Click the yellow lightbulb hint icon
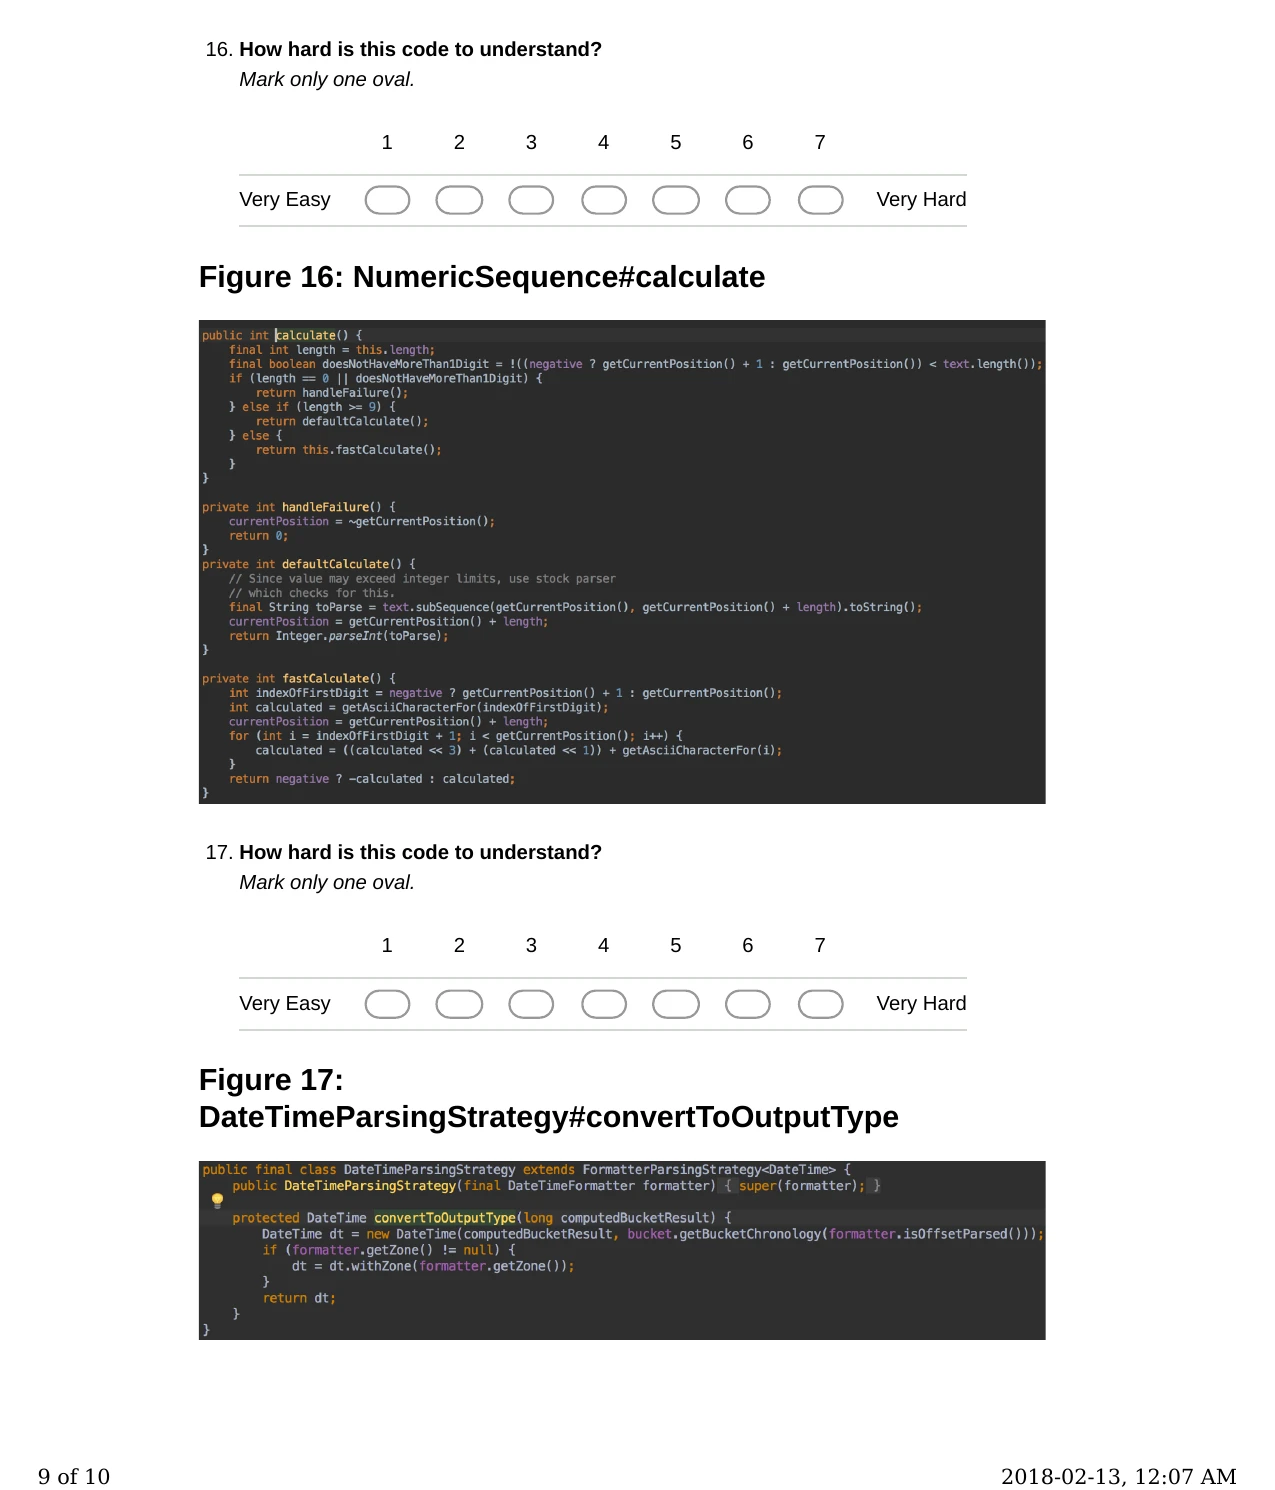 tap(217, 1200)
